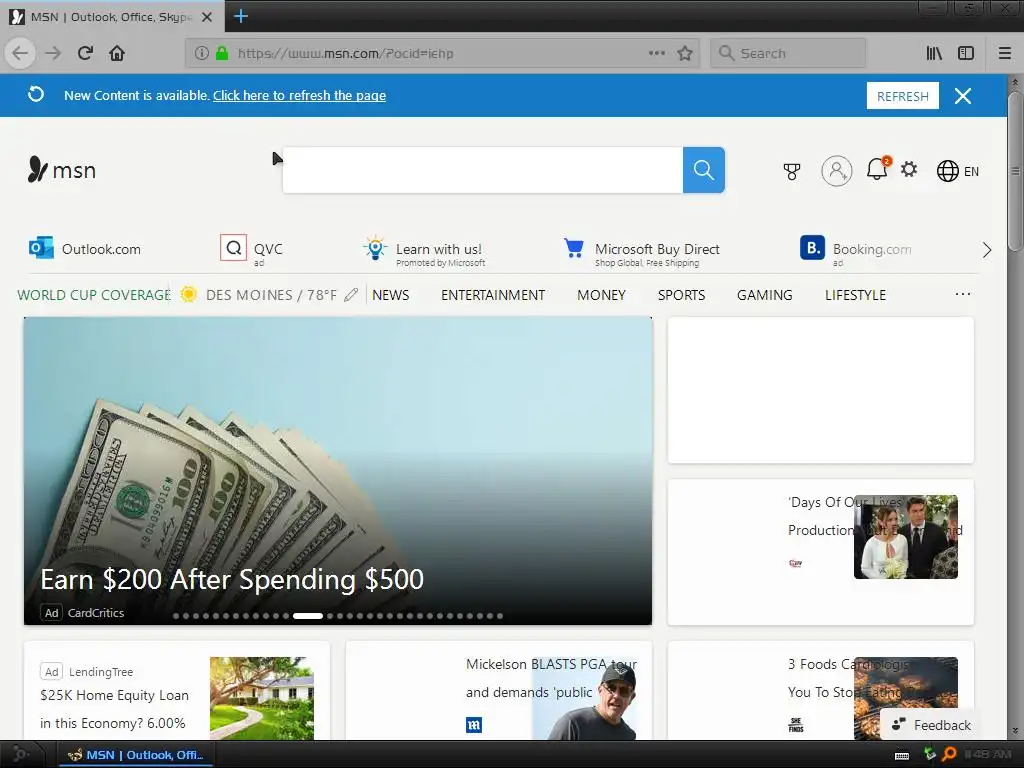Open the NEWS menu item
This screenshot has width=1024, height=768.
[391, 295]
